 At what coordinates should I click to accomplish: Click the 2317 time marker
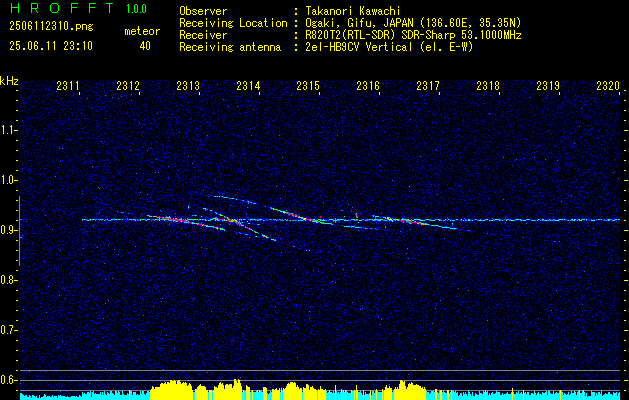(x=428, y=86)
